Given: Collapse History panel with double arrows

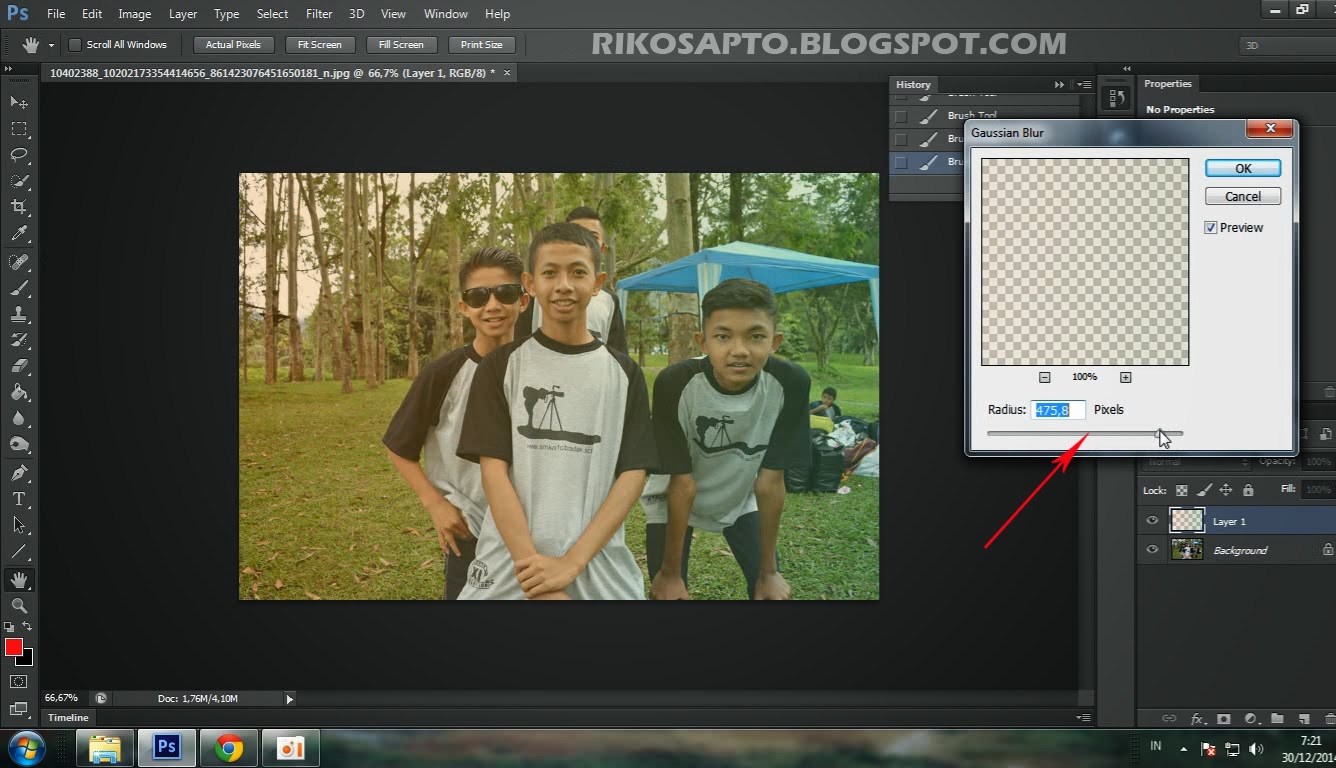Looking at the screenshot, I should coord(1059,85).
